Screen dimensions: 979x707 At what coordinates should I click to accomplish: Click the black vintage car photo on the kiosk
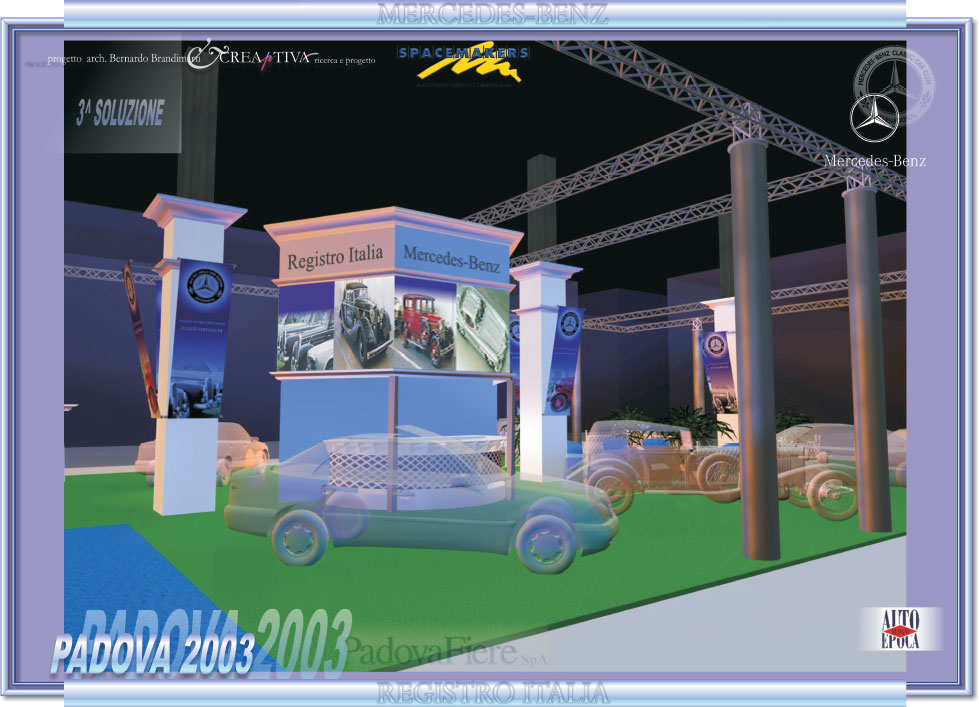364,324
